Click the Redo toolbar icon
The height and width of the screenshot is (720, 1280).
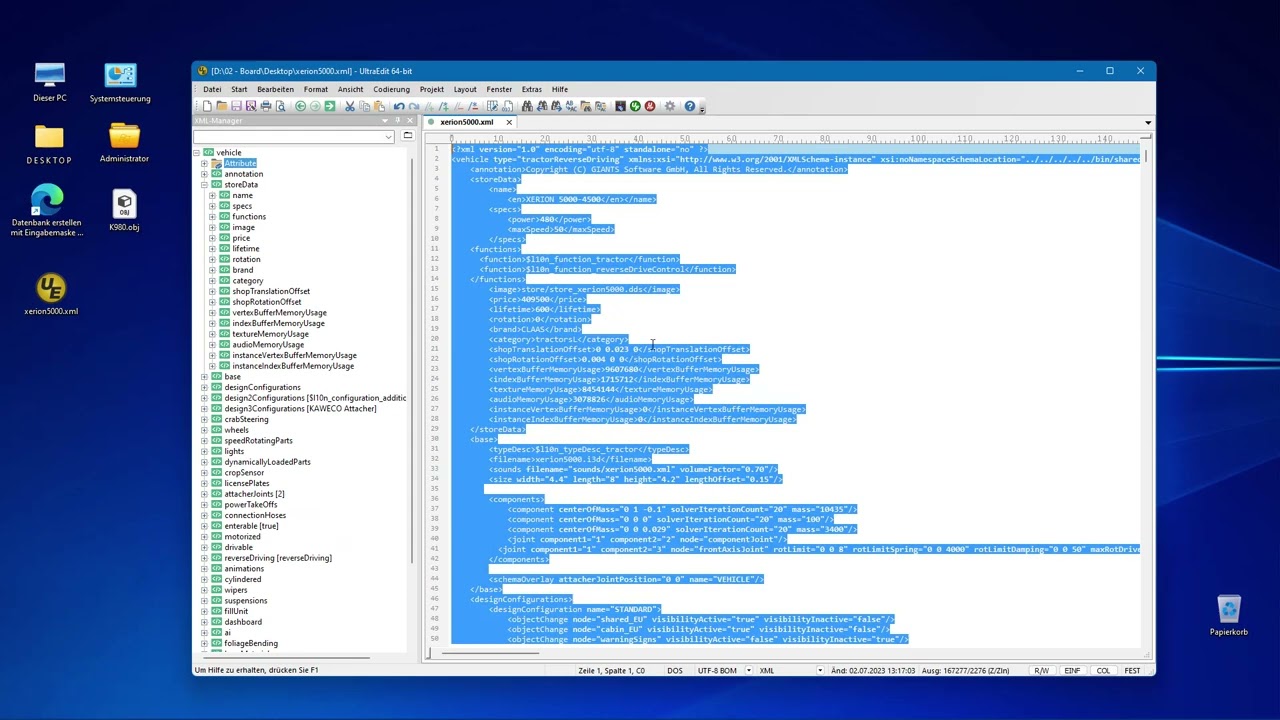tap(414, 106)
